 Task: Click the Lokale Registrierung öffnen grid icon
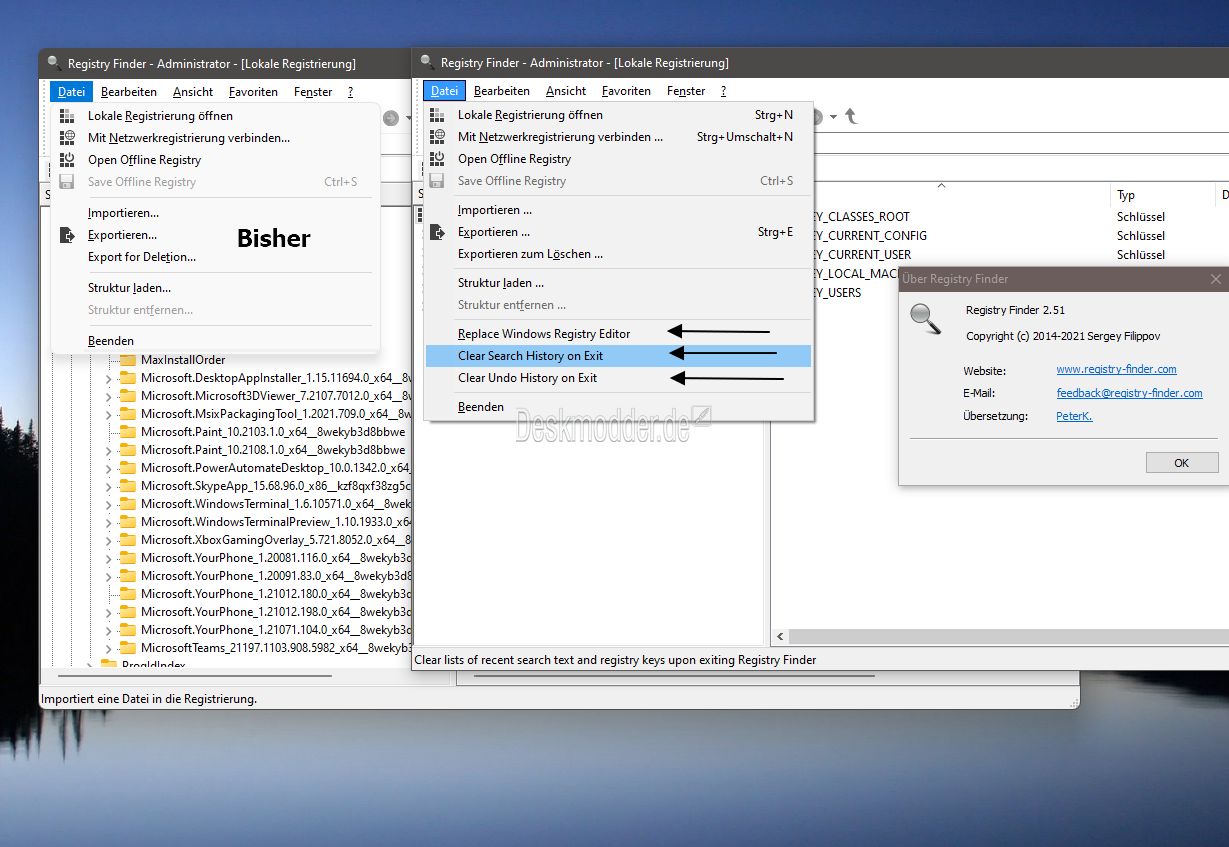coord(437,115)
